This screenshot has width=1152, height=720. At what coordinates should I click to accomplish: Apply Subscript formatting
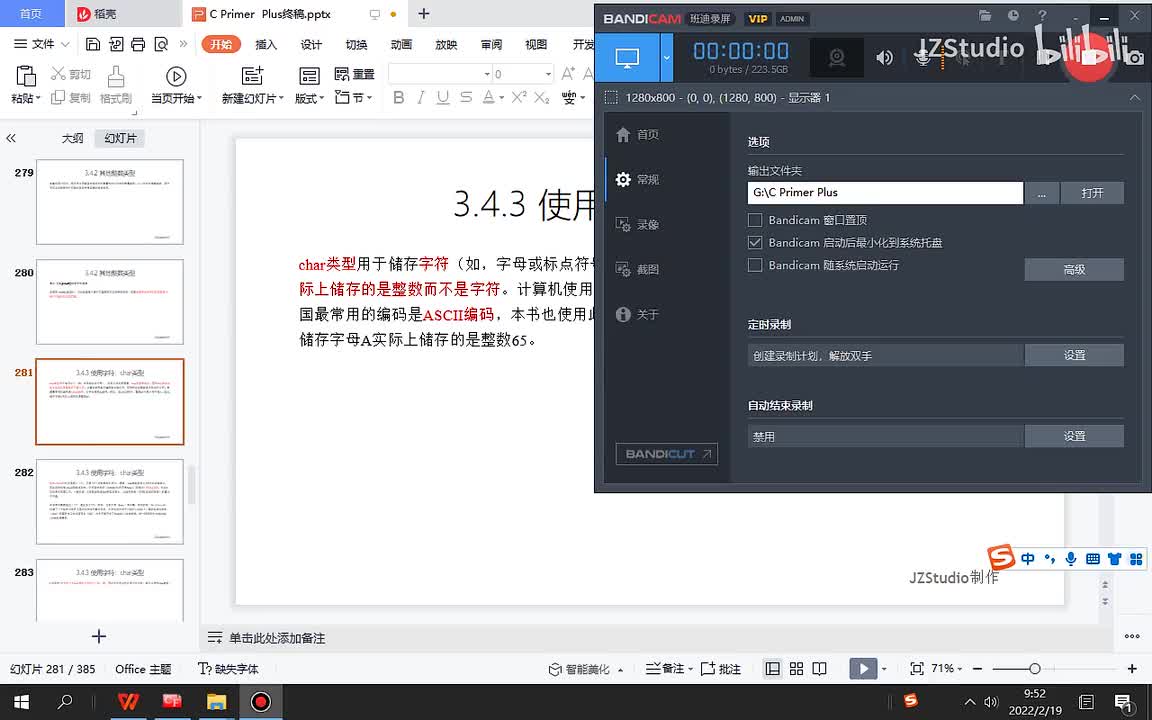tap(542, 97)
